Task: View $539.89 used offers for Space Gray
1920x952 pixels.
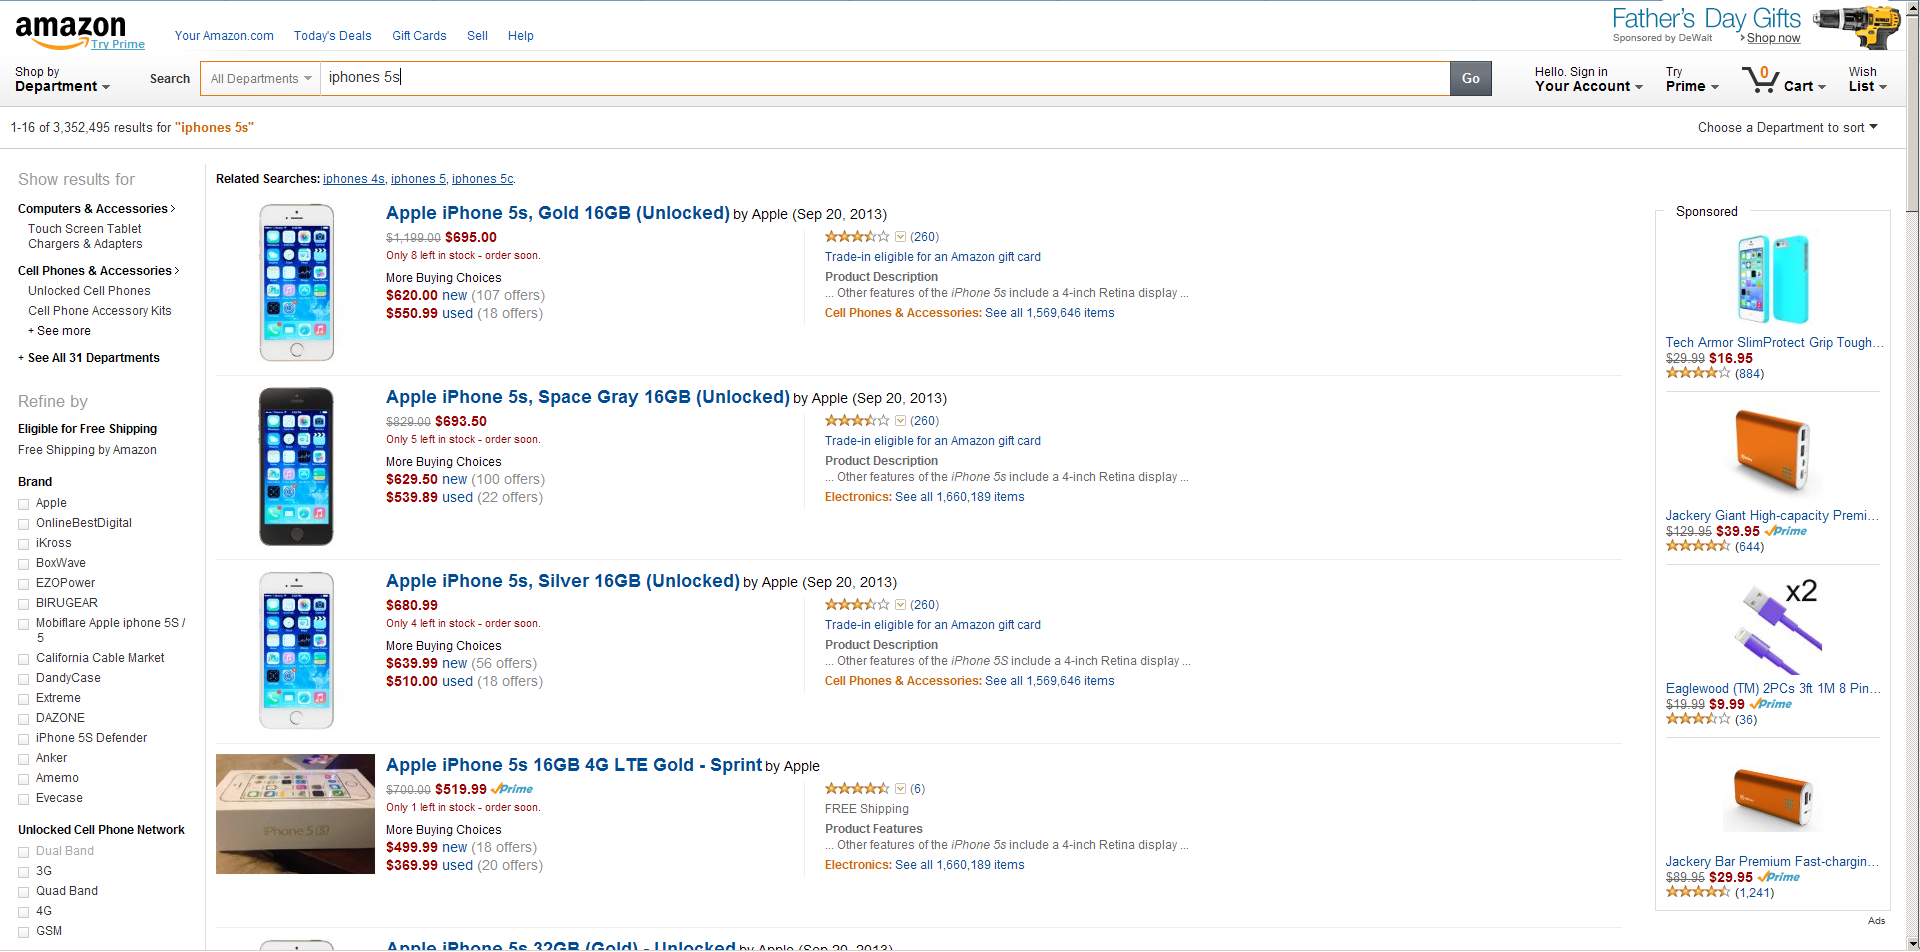Action: [464, 497]
